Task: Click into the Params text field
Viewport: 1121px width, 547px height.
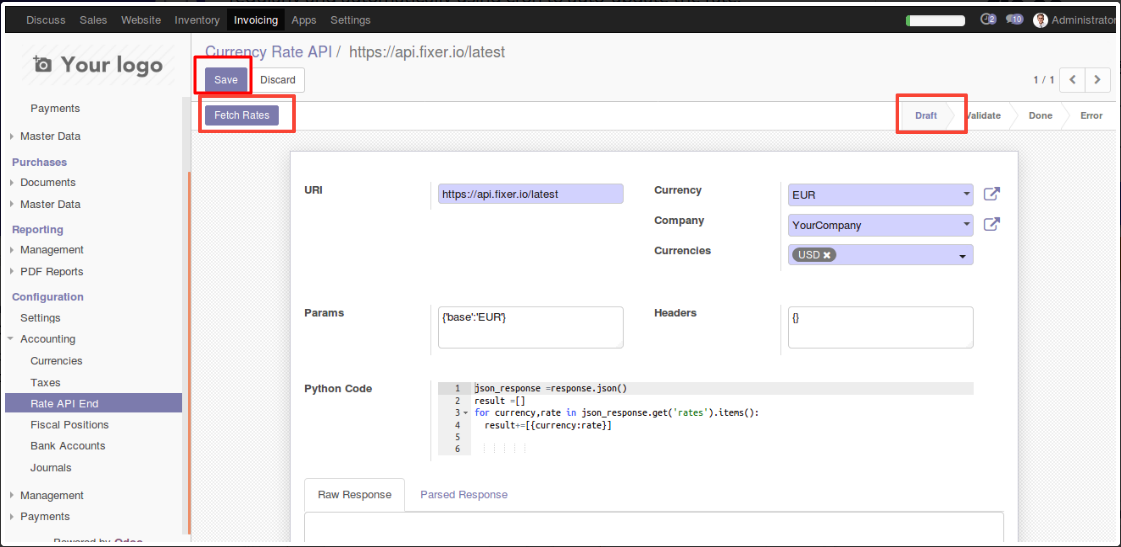Action: pyautogui.click(x=530, y=327)
